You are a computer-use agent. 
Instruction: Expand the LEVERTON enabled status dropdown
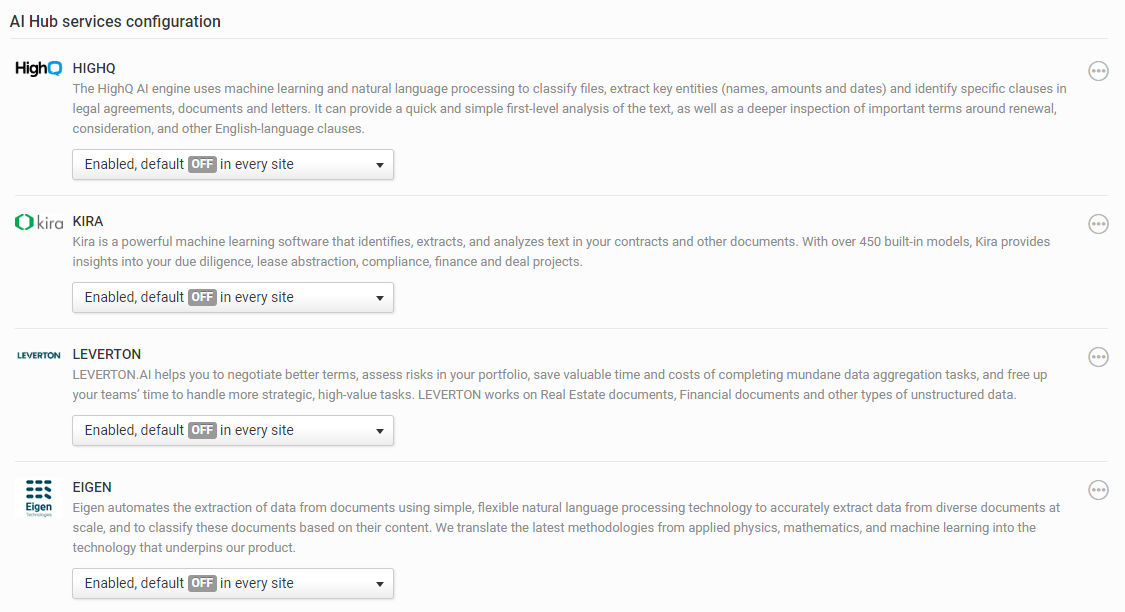pyautogui.click(x=233, y=430)
